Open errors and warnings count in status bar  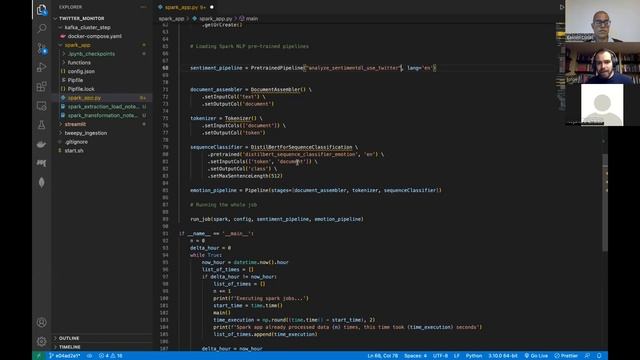pos(111,356)
